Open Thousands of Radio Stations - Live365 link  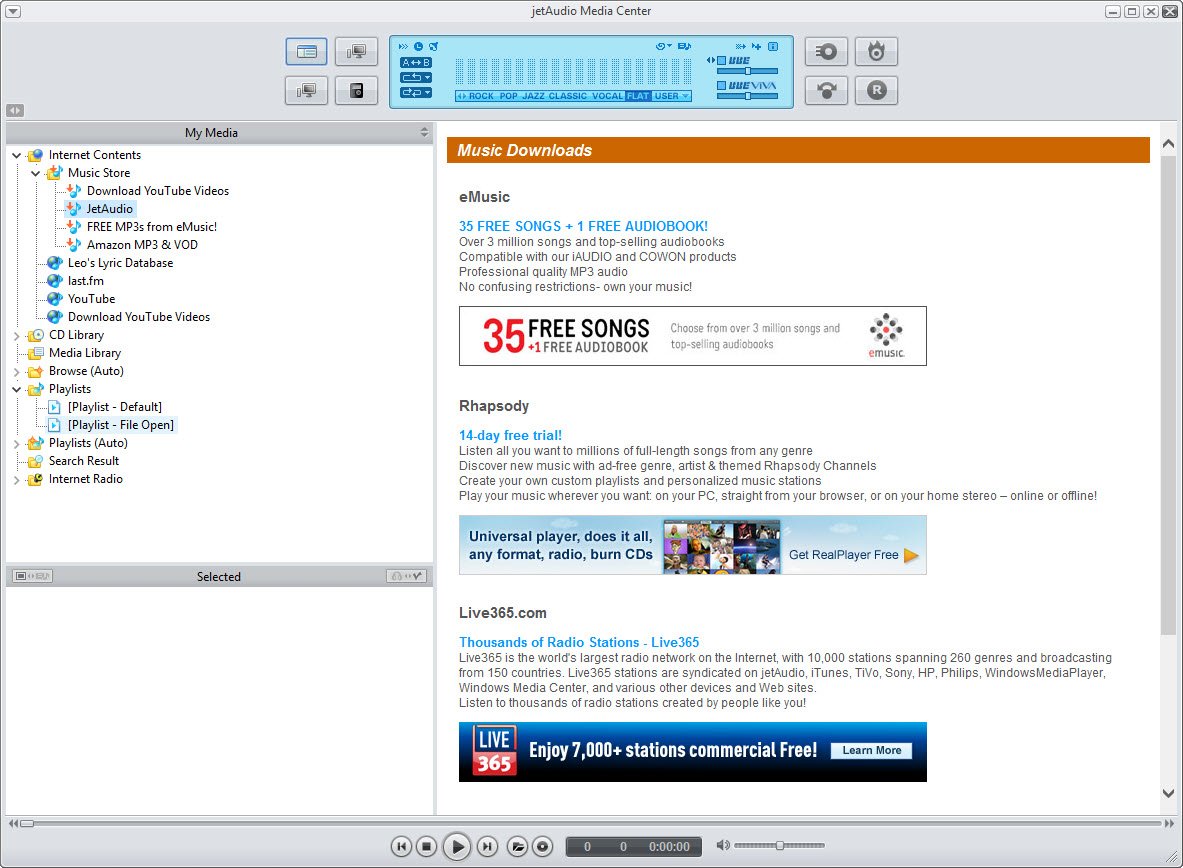pyautogui.click(x=579, y=642)
